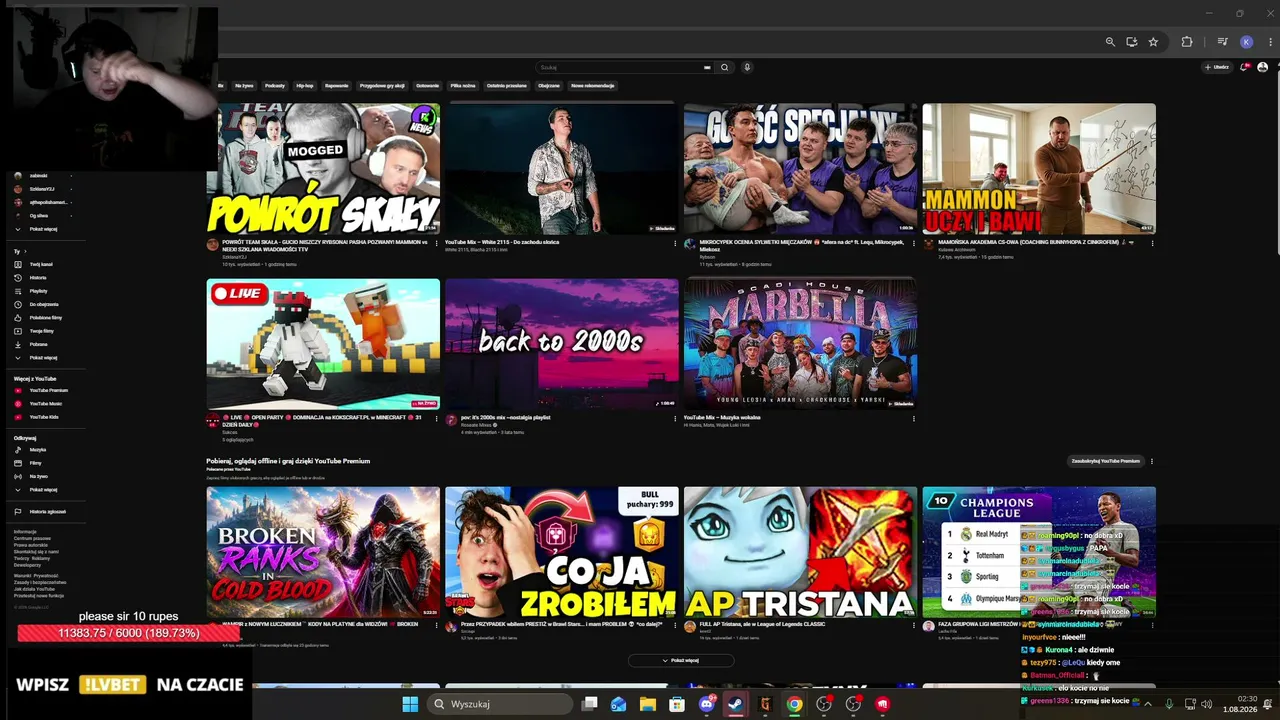Open Pobrane downloads in sidebar
Screen dimensions: 1280x720
click(x=38, y=344)
